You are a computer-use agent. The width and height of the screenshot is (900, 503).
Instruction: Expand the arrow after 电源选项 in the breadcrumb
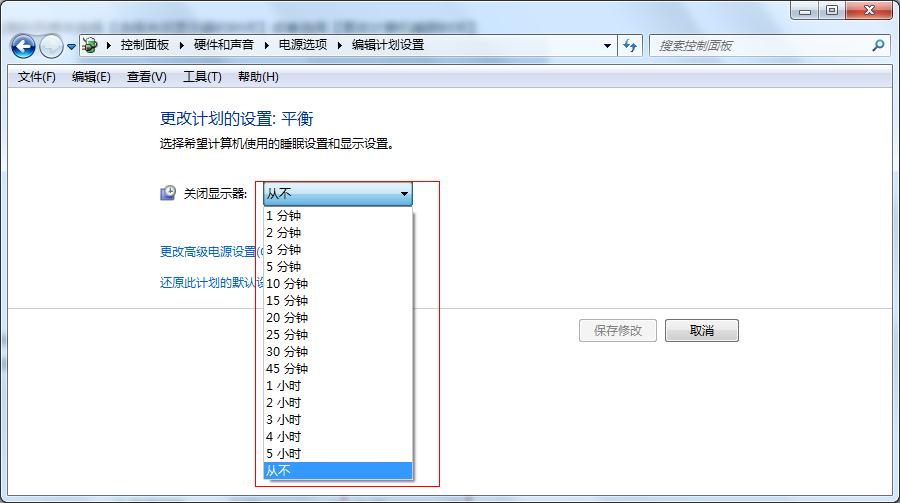(x=339, y=45)
